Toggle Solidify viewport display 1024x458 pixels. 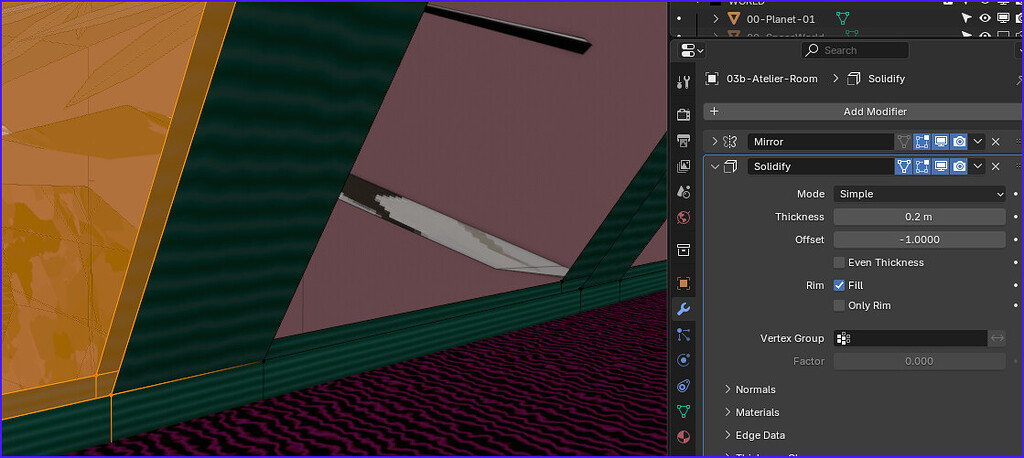coord(940,166)
